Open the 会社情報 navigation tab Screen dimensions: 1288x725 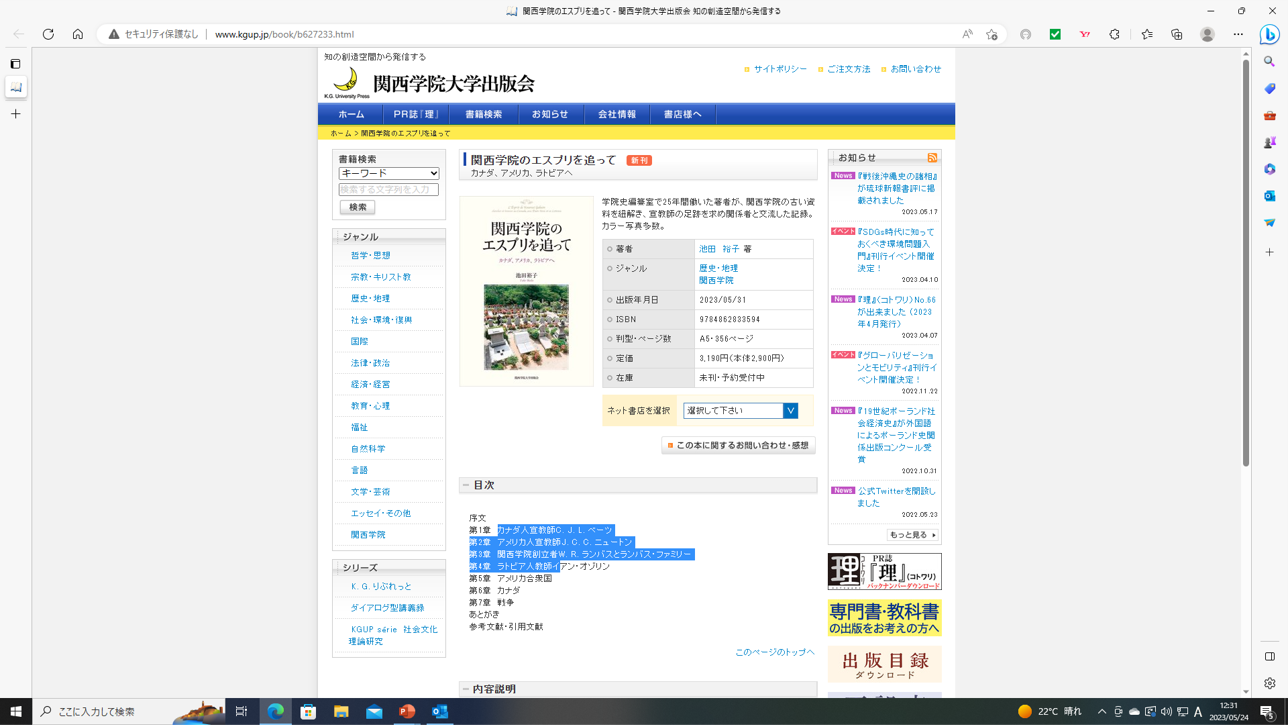(x=617, y=114)
